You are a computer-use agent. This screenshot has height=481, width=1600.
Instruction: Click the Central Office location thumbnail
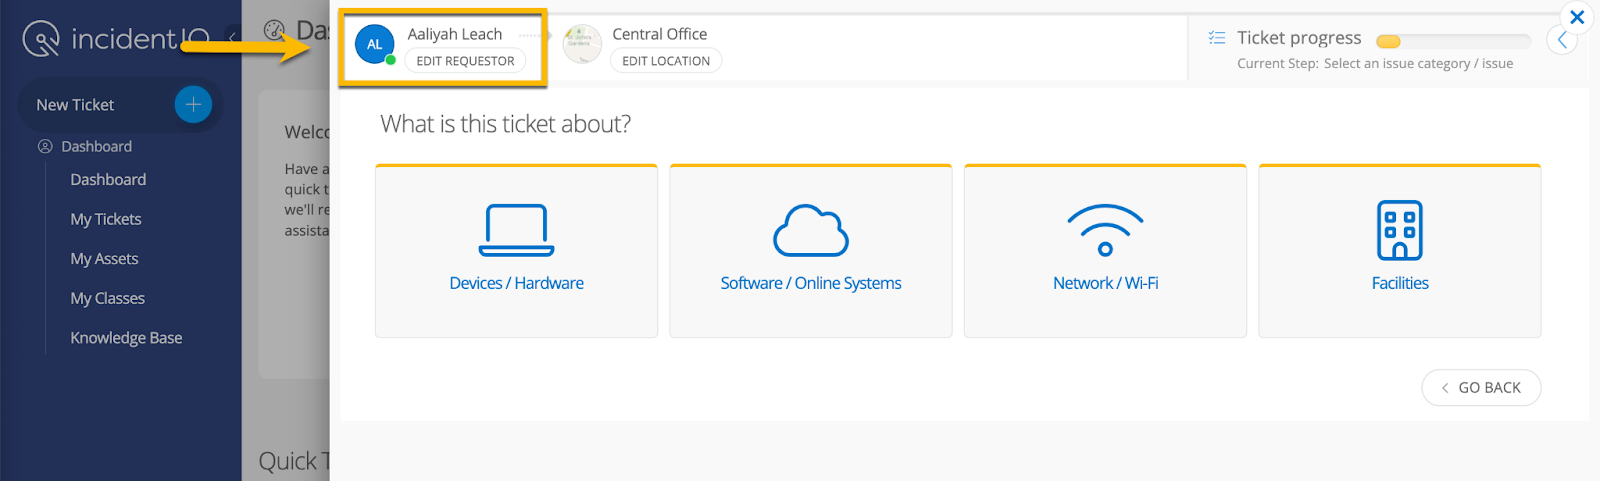pos(582,44)
